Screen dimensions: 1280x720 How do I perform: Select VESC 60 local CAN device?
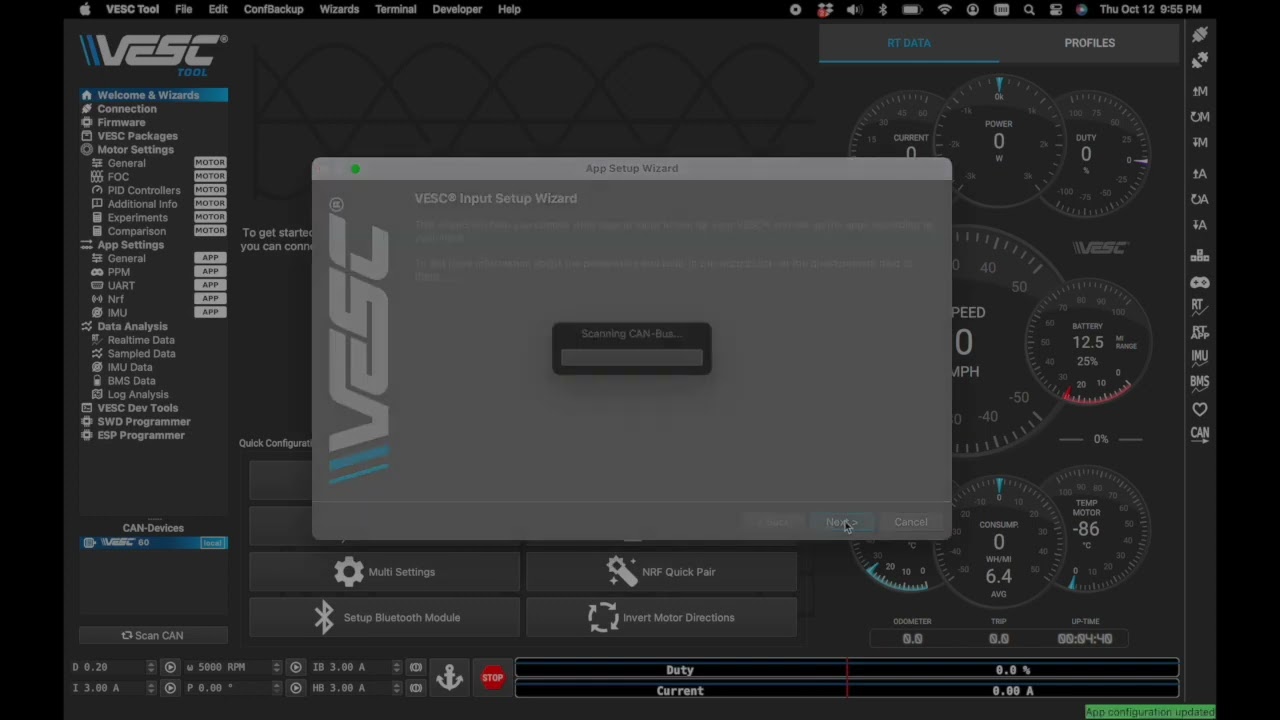coord(153,543)
